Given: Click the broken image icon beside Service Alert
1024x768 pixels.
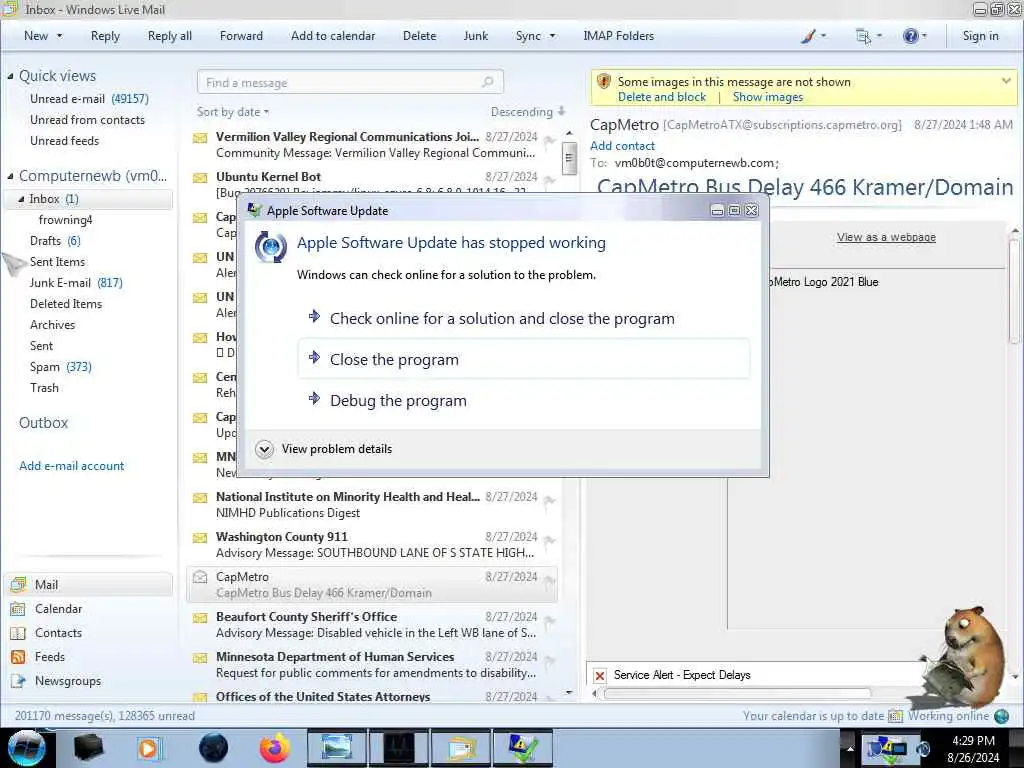Looking at the screenshot, I should coord(600,675).
